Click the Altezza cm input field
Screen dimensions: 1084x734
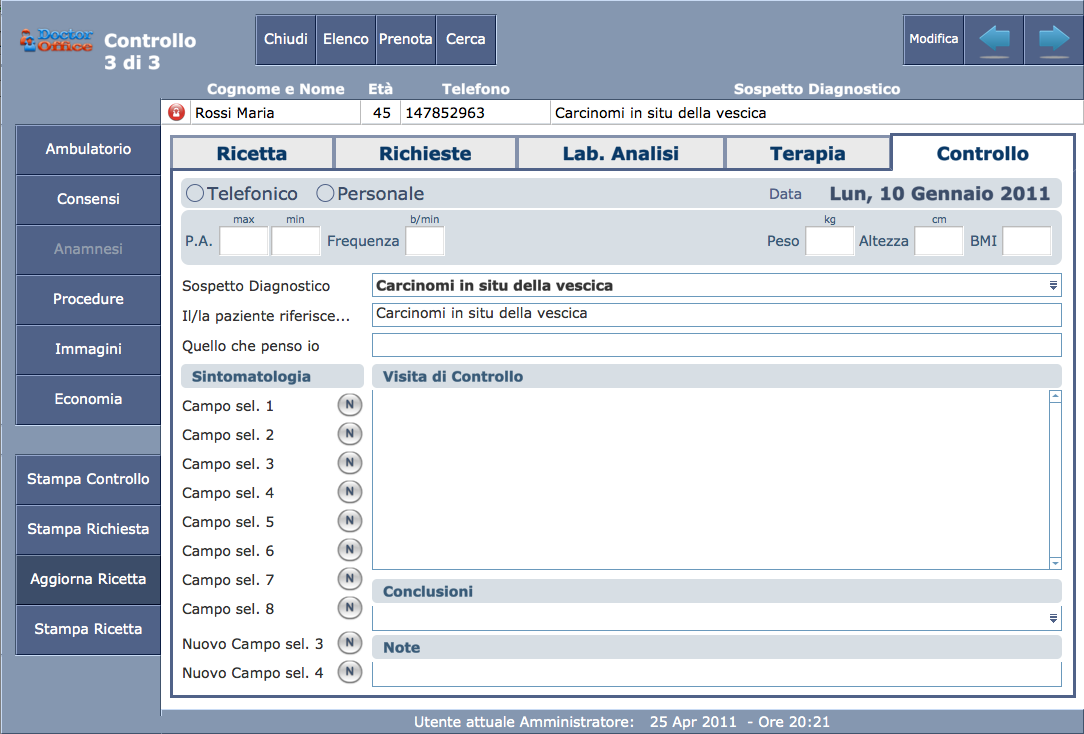click(x=939, y=241)
